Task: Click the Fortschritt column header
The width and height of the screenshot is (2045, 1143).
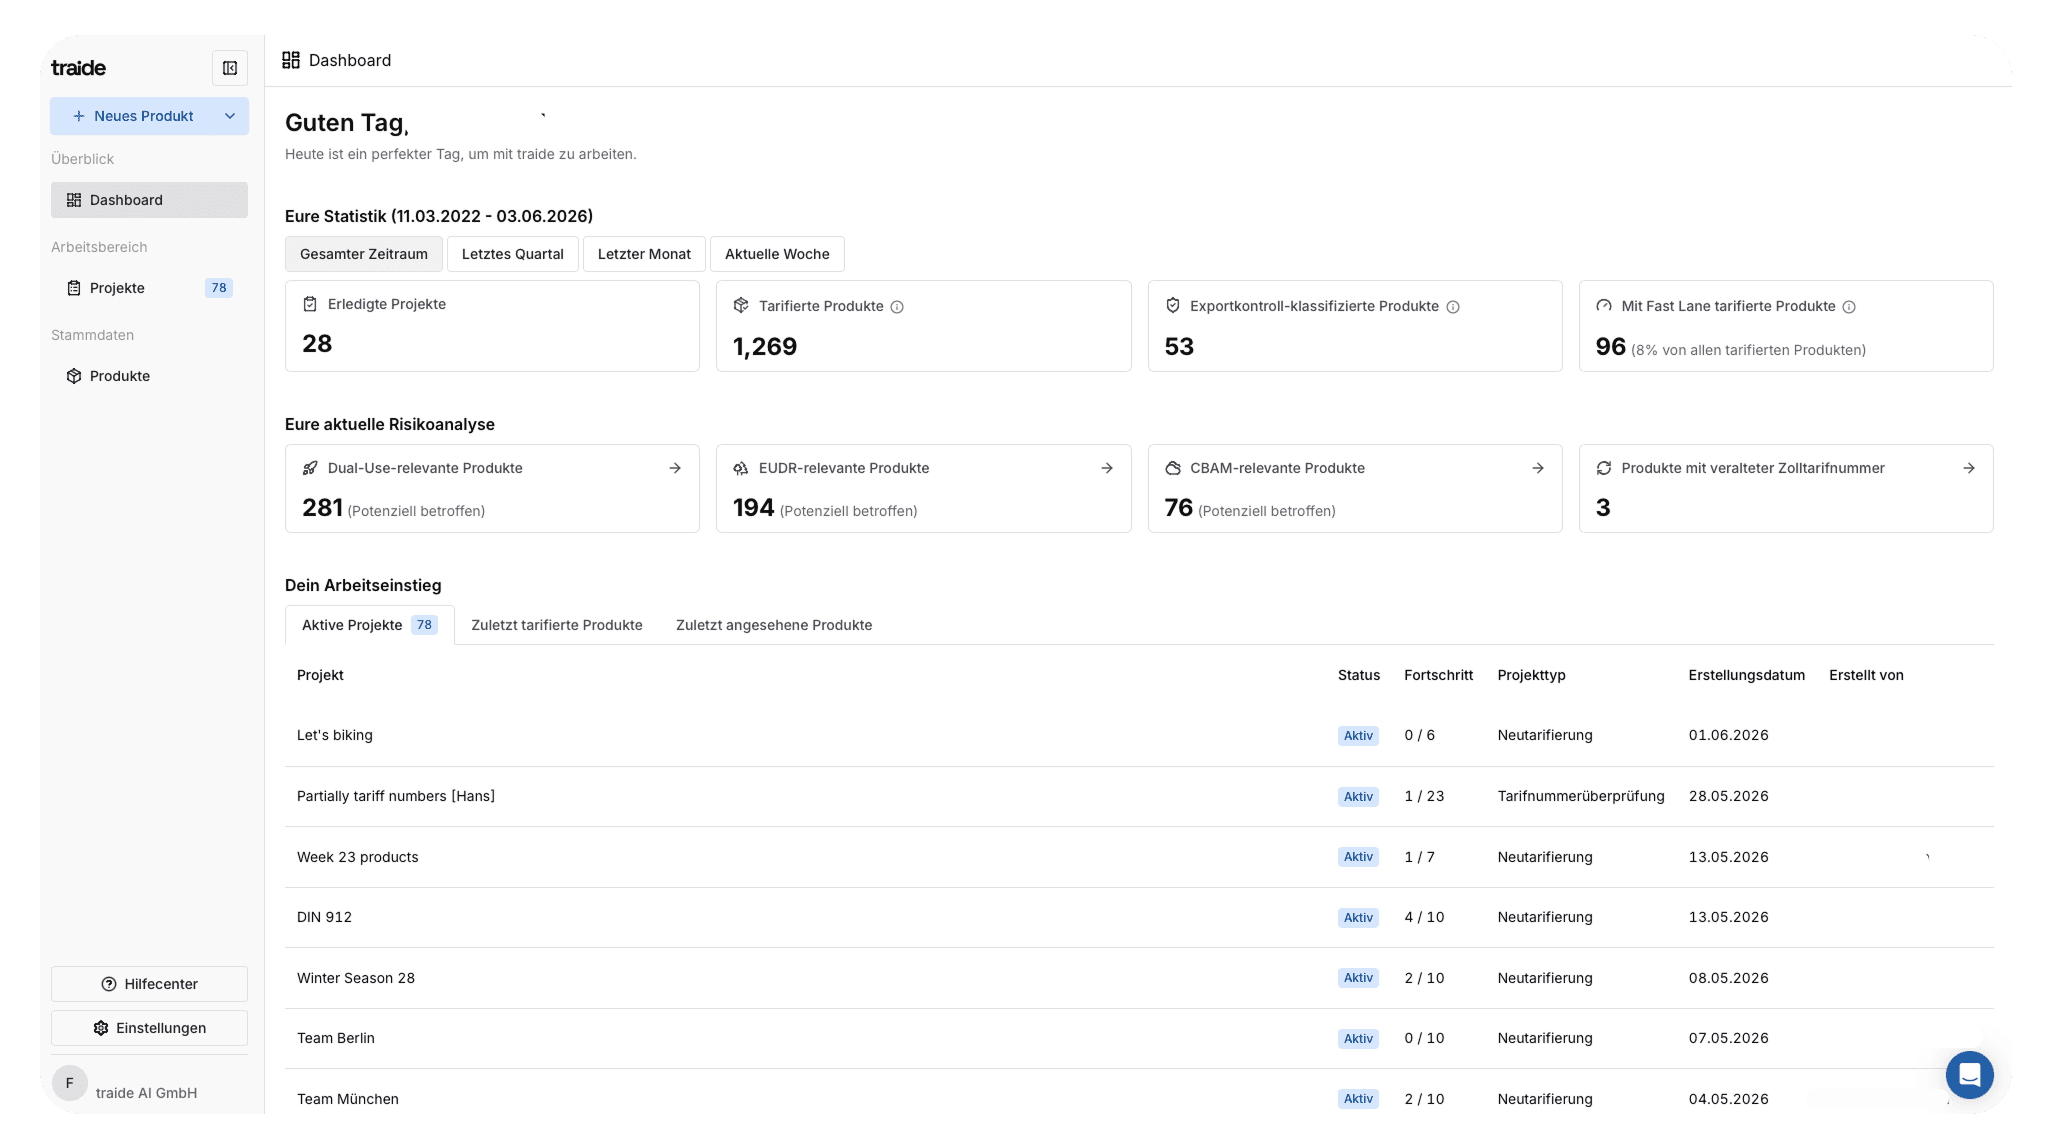Action: point(1438,675)
